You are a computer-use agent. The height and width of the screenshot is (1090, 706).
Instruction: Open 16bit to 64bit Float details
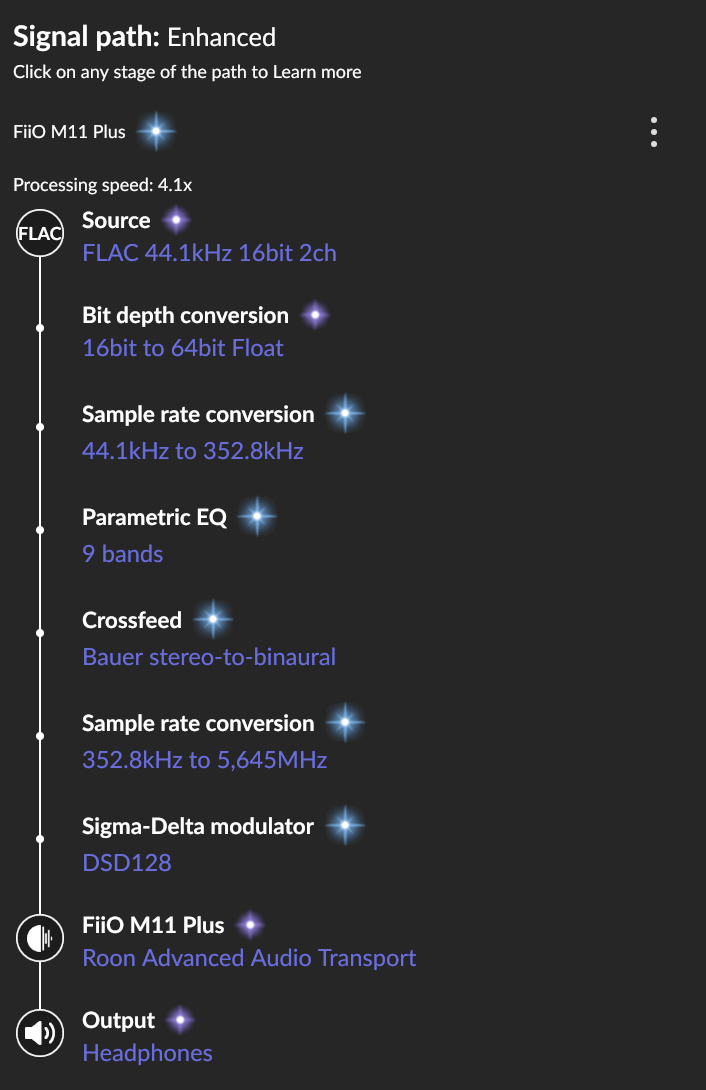tap(183, 348)
